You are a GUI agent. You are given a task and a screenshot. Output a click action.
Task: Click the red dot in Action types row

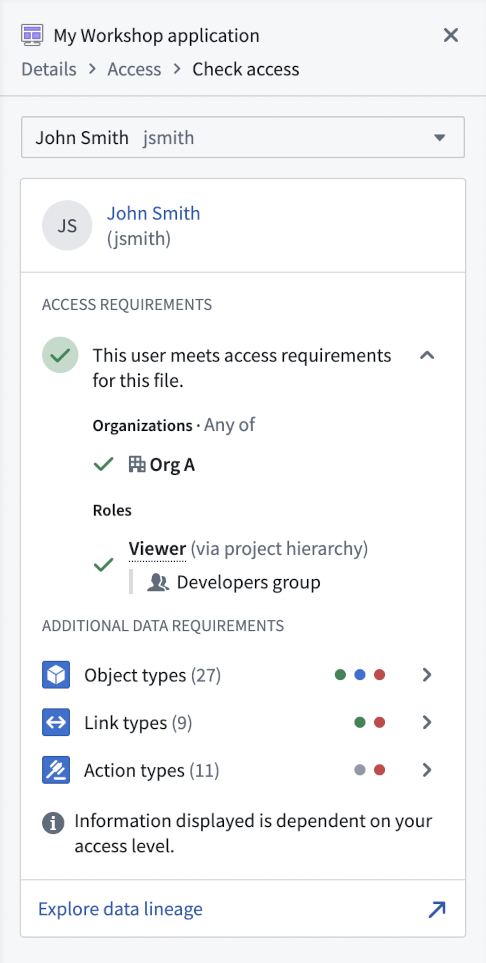tap(380, 770)
